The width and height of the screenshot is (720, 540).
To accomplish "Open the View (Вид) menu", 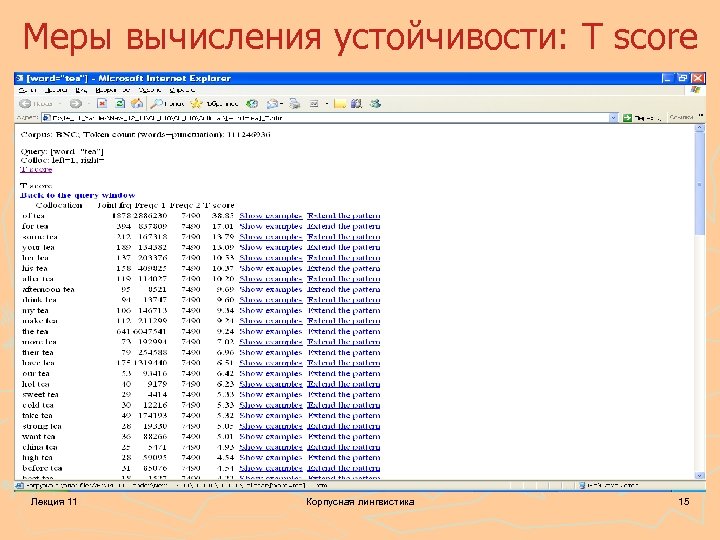I will tap(81, 90).
